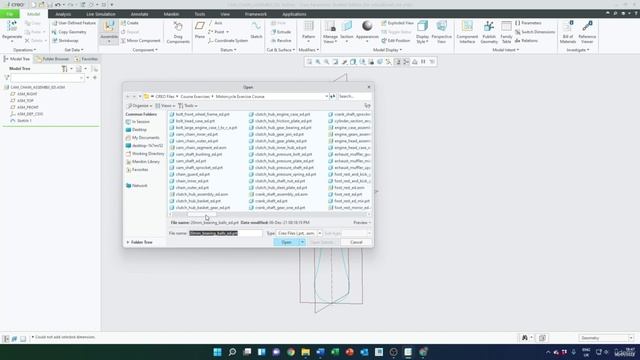
Task: Expand the Get Data group dropdown
Action: point(73,50)
